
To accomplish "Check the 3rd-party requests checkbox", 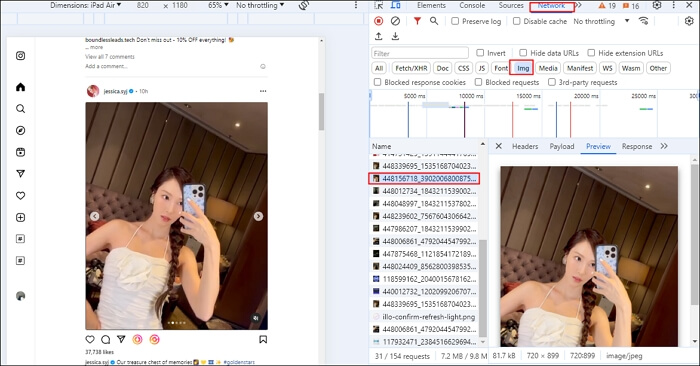I will point(552,82).
